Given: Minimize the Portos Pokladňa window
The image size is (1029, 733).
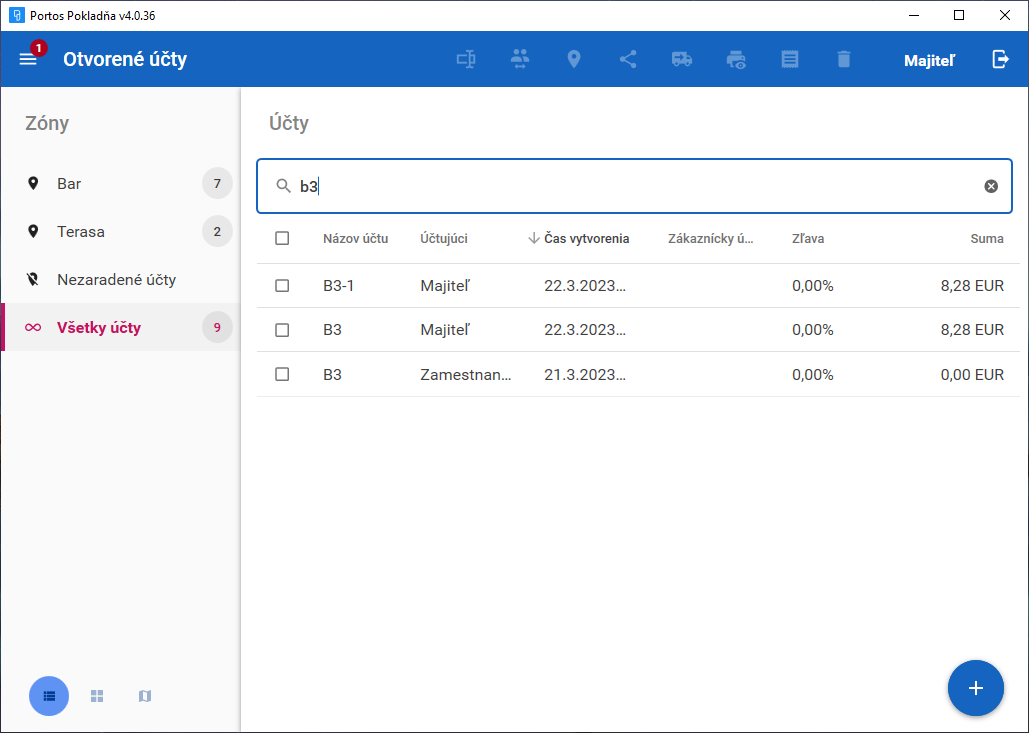Looking at the screenshot, I should (x=914, y=15).
